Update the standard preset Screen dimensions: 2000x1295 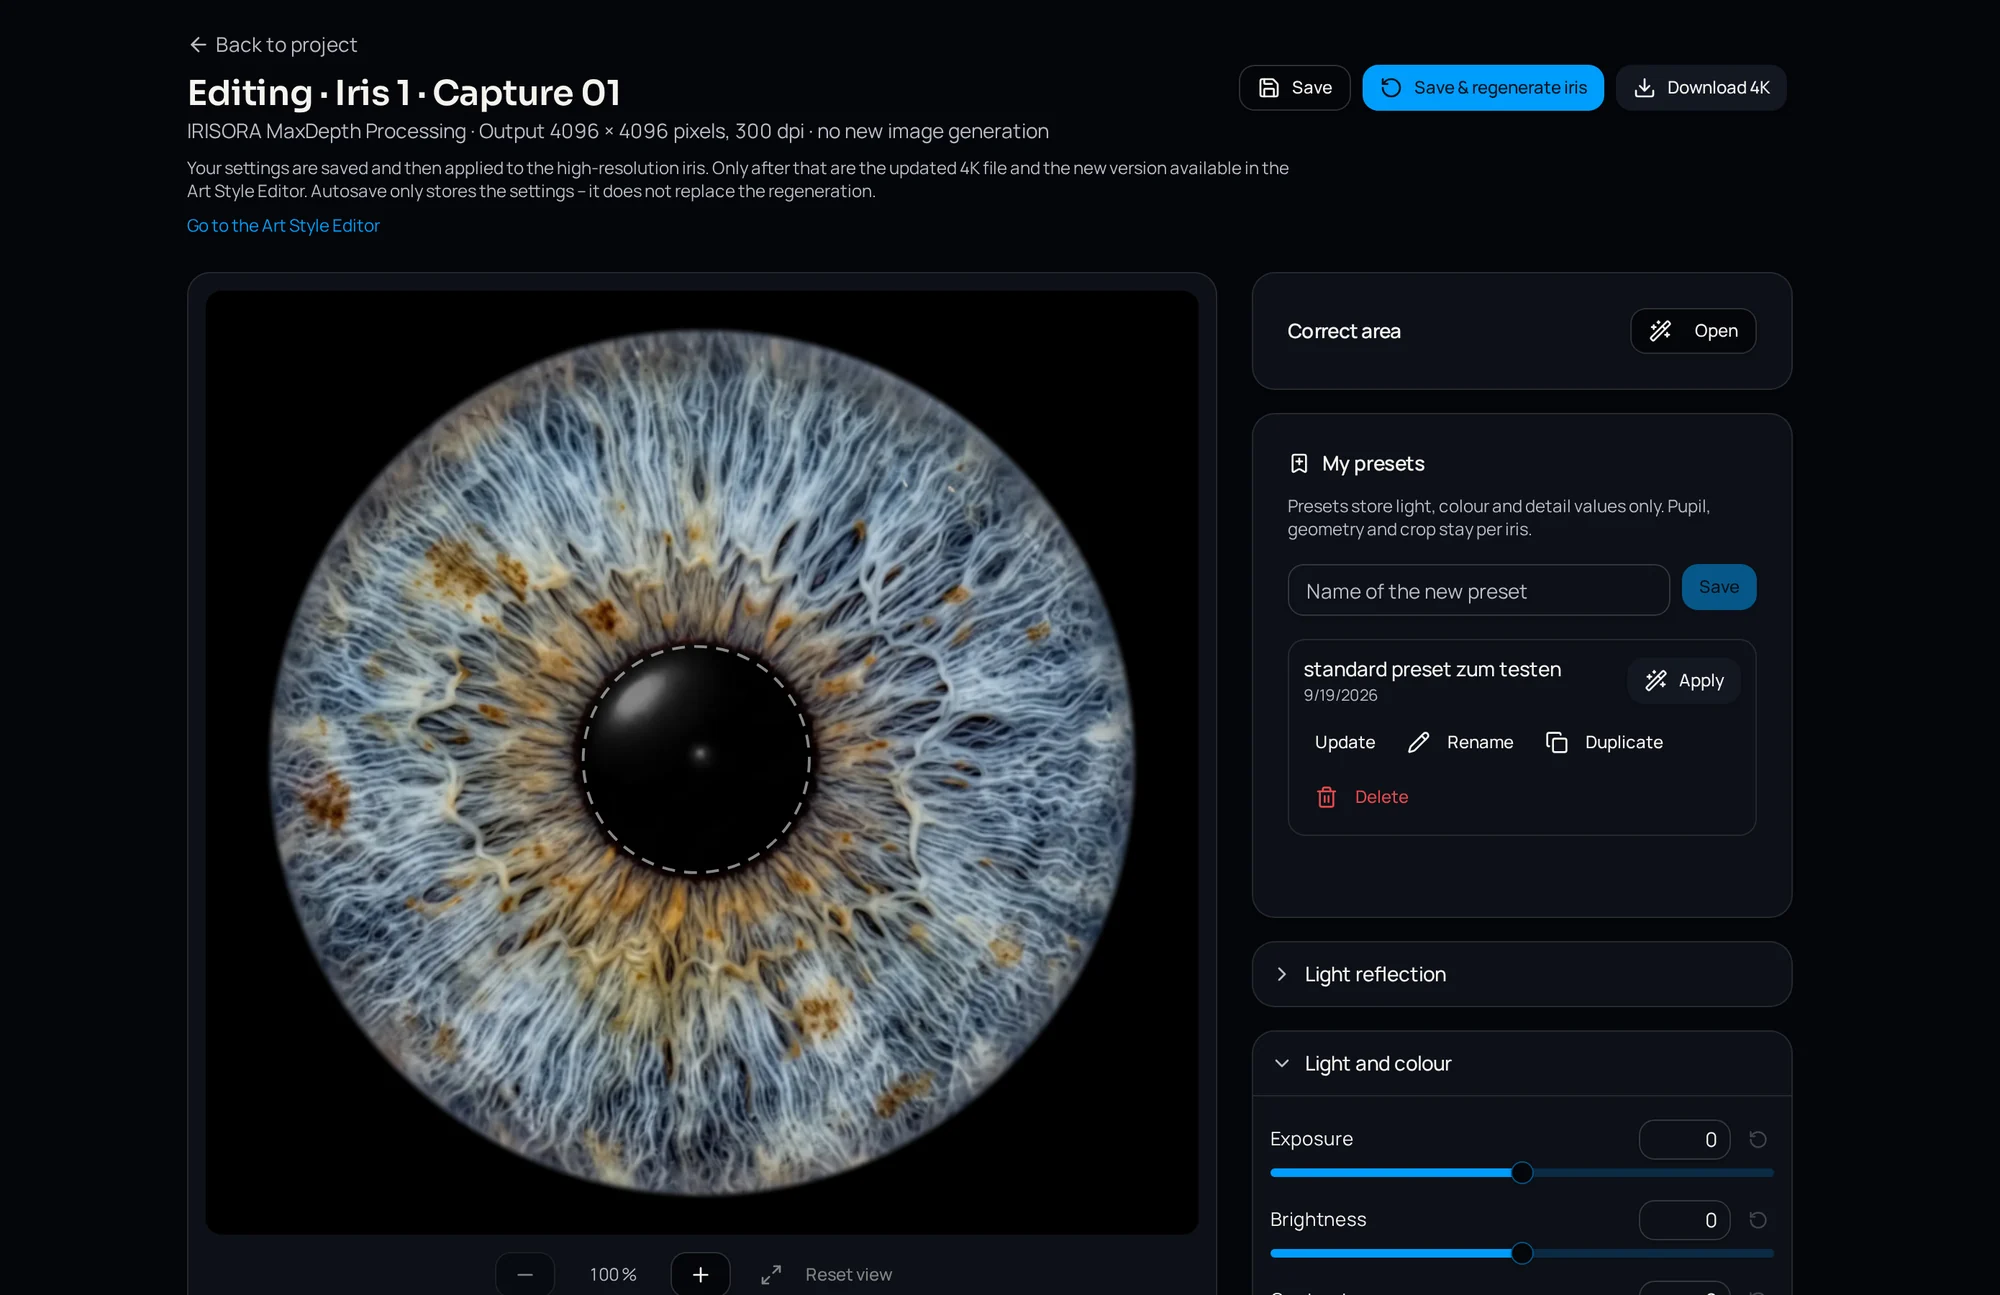[x=1344, y=743]
